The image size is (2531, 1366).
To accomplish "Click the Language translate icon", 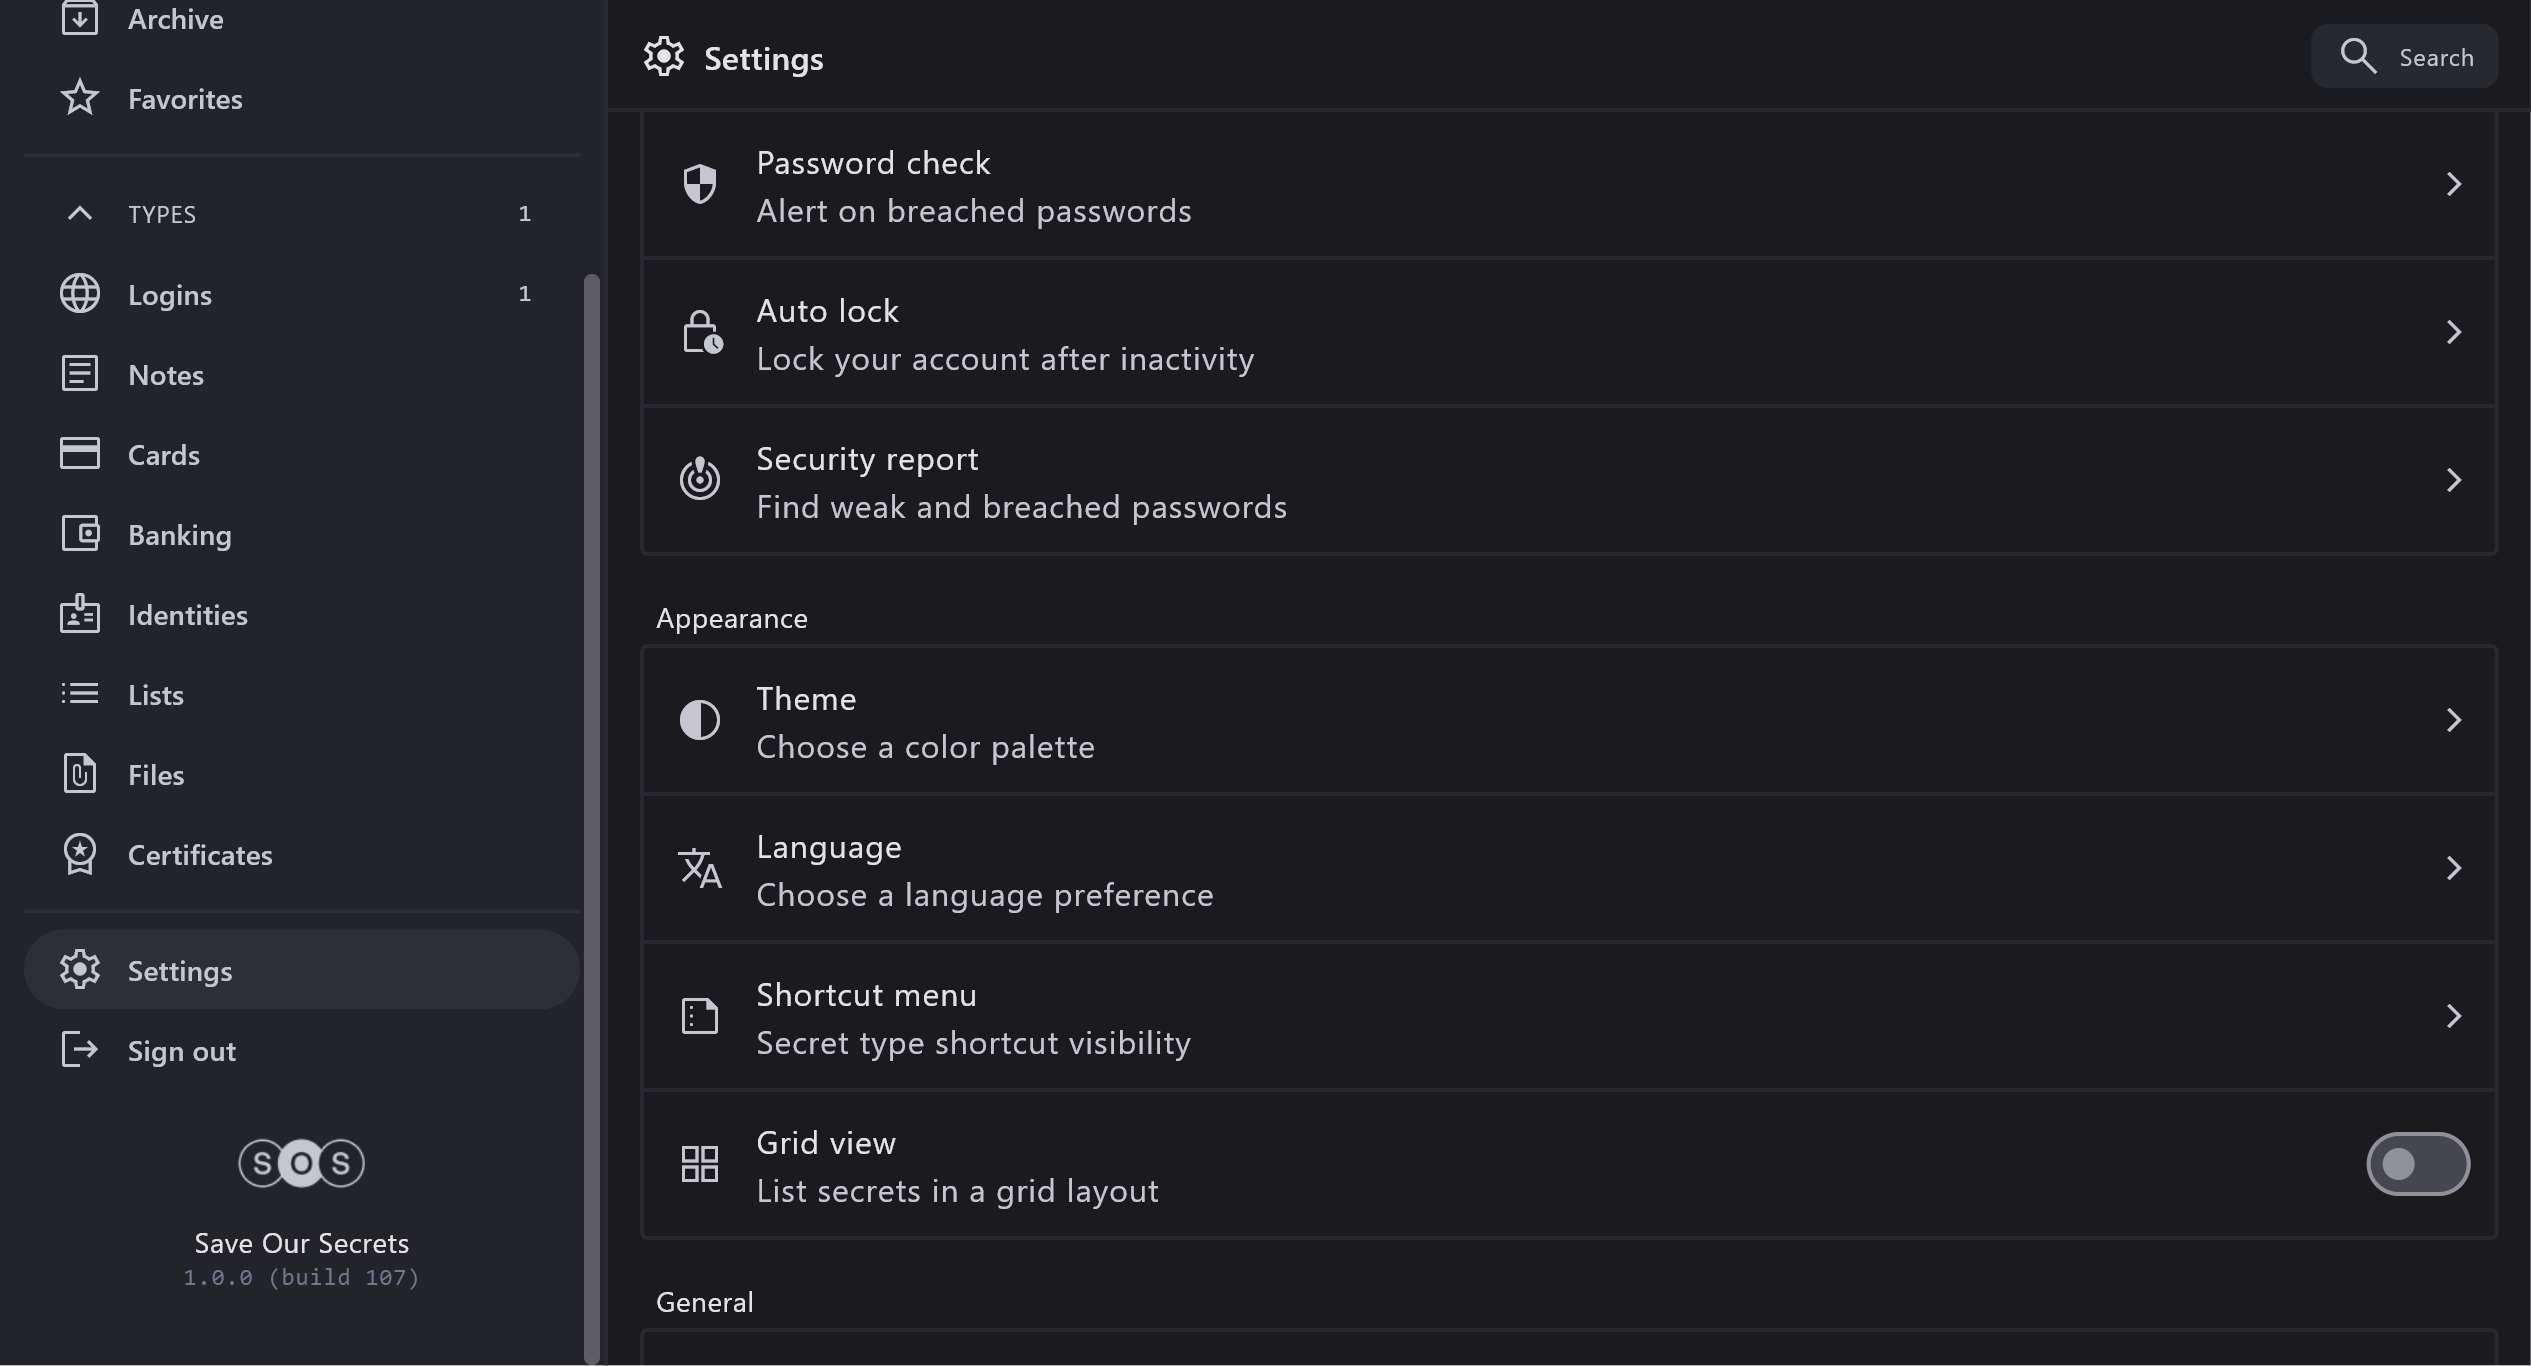I will [699, 868].
